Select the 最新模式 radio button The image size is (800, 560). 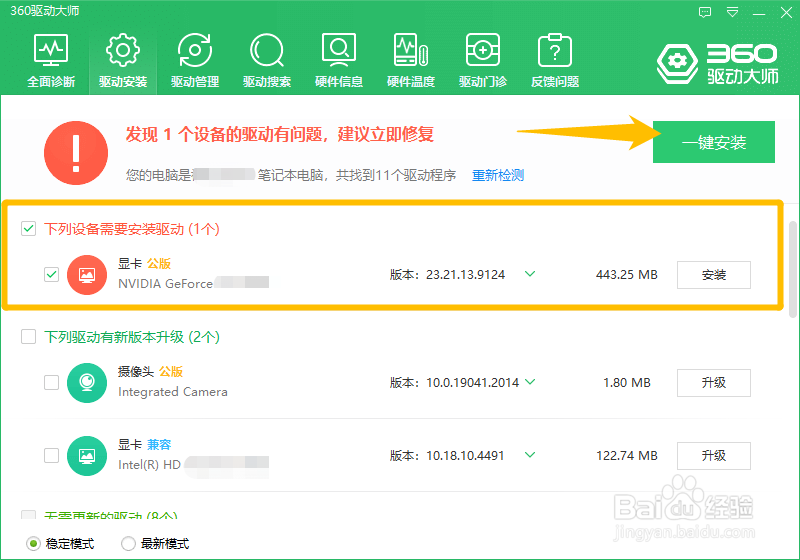(128, 544)
